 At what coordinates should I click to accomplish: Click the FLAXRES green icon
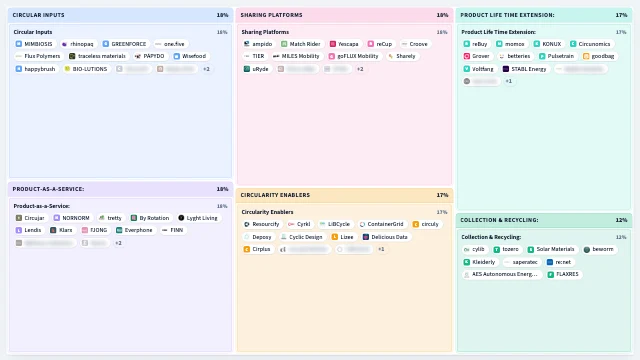[x=551, y=274]
